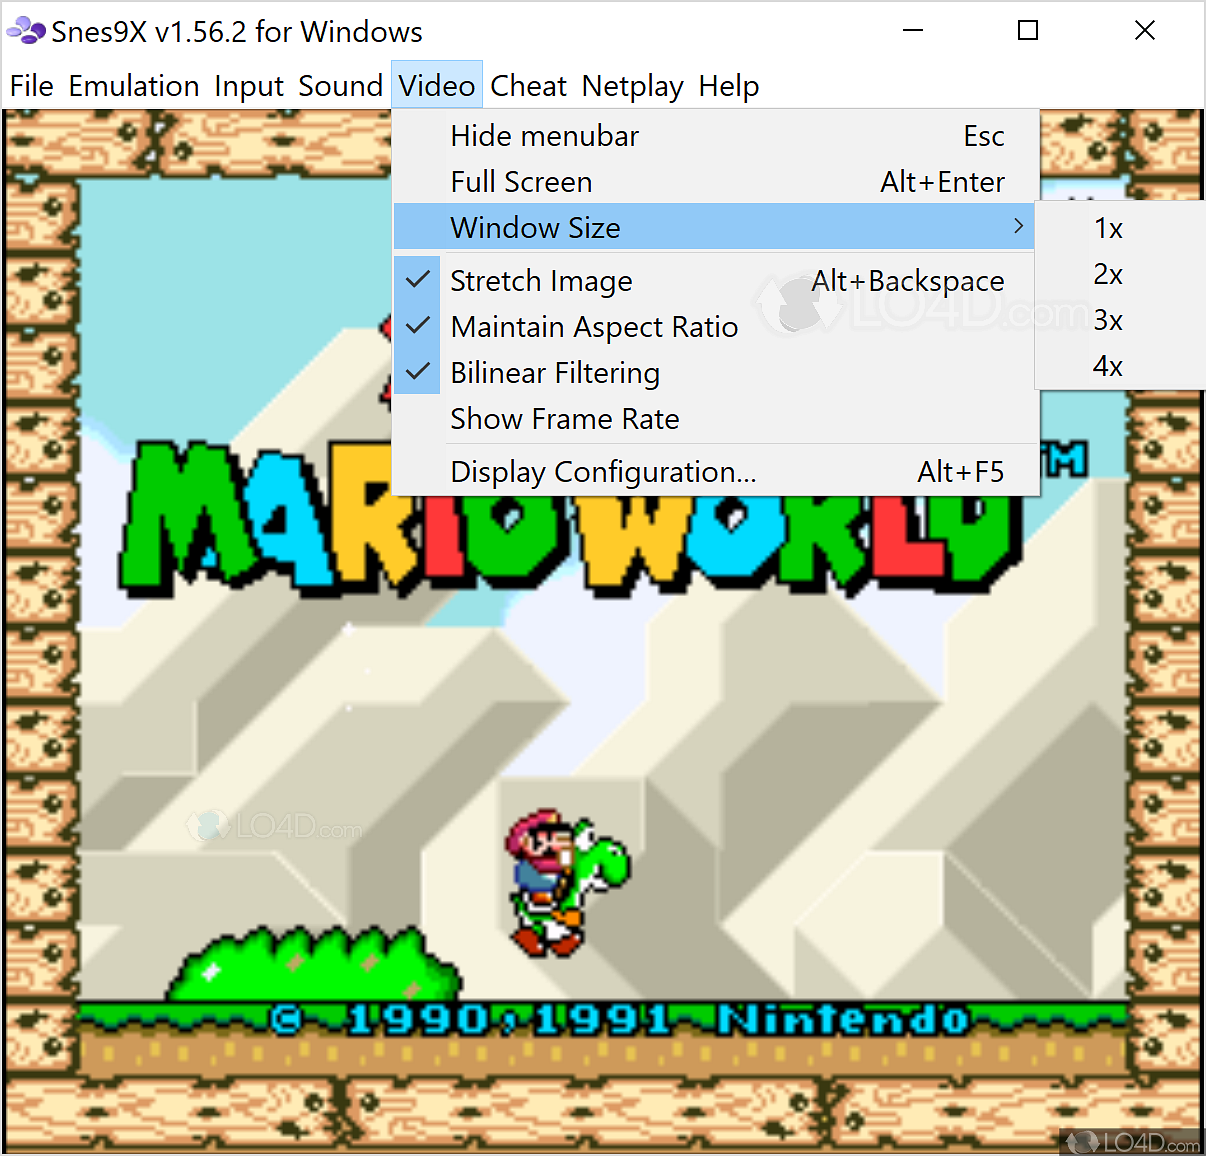Select Hide menubar option

pos(716,136)
